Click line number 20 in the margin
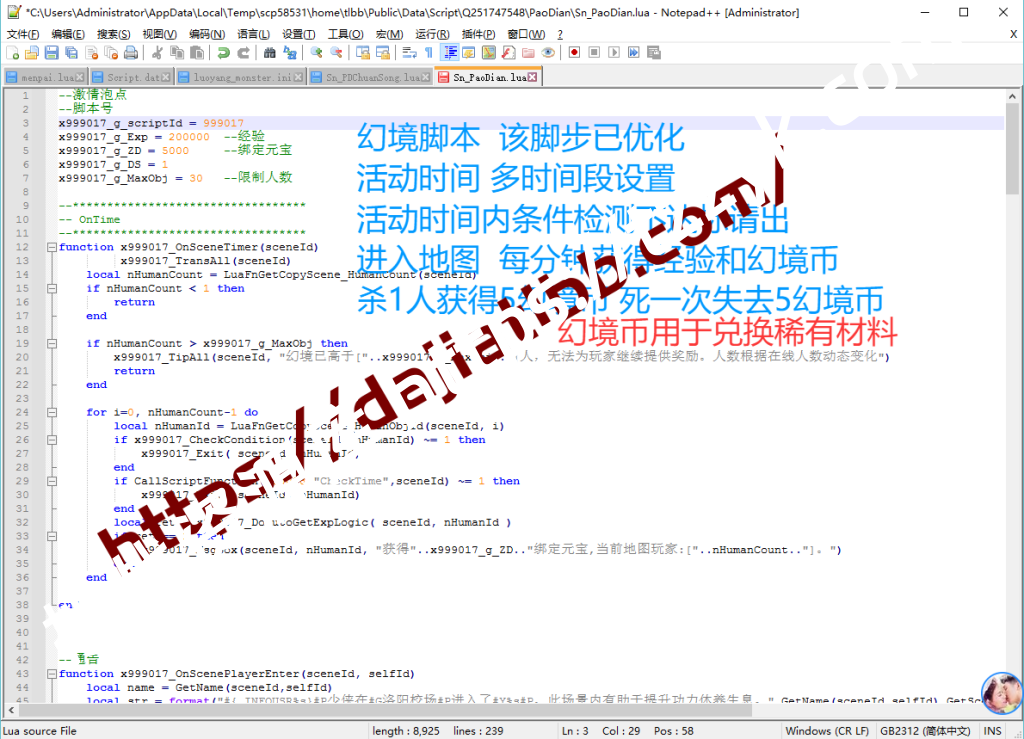The height and width of the screenshot is (739, 1024). (23, 357)
